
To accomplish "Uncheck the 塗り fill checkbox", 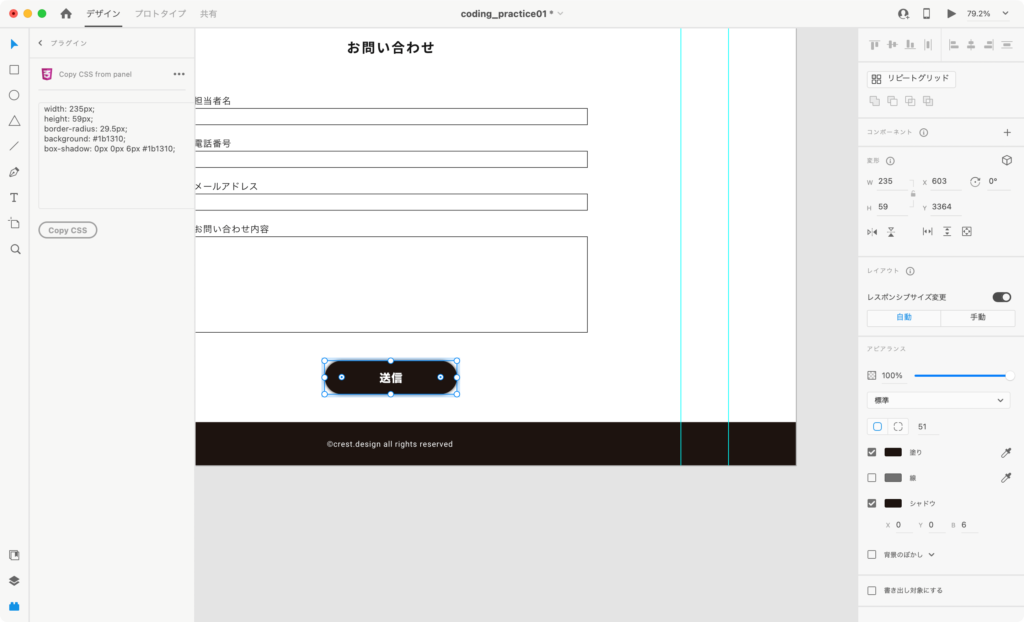I will coord(872,452).
